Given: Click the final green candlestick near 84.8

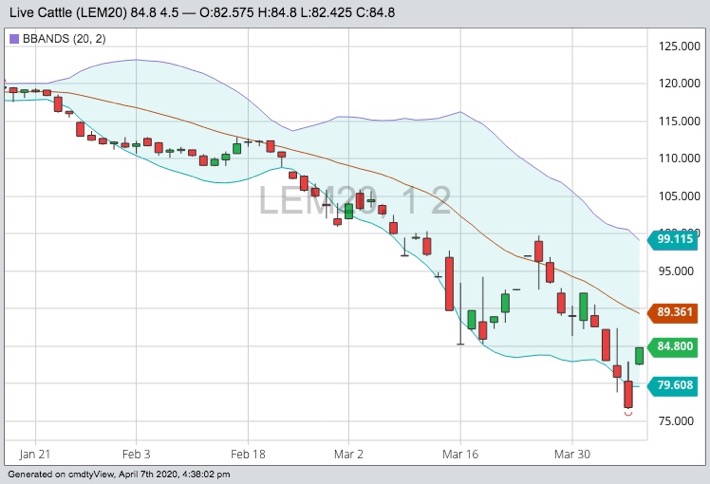Looking at the screenshot, I should [639, 356].
